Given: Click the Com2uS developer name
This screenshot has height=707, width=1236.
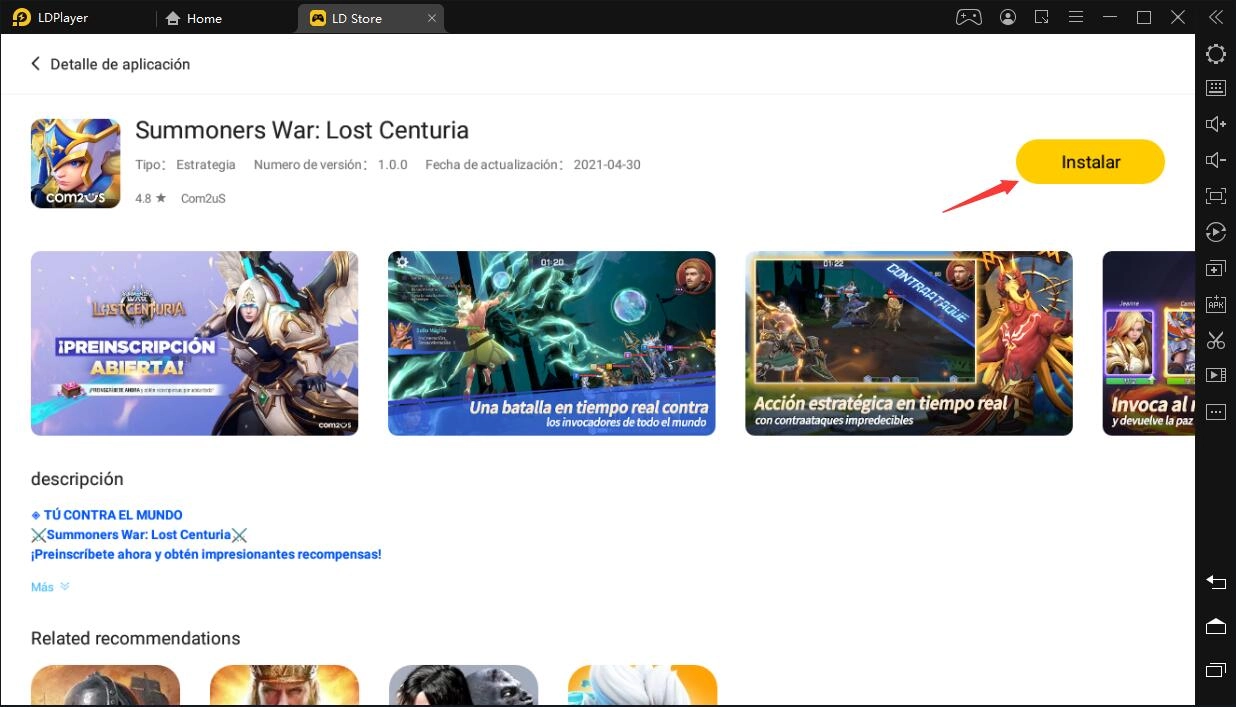Looking at the screenshot, I should click(x=203, y=199).
